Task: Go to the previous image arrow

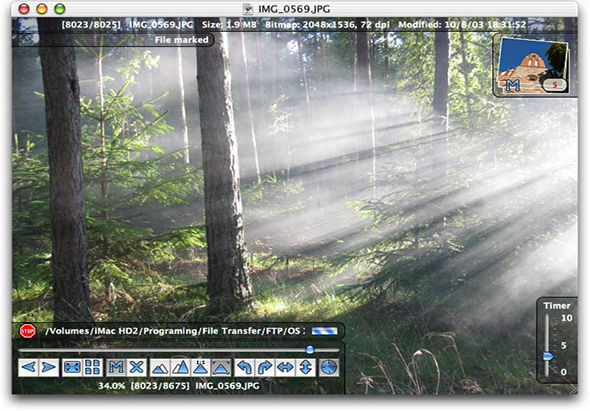Action: click(x=29, y=367)
